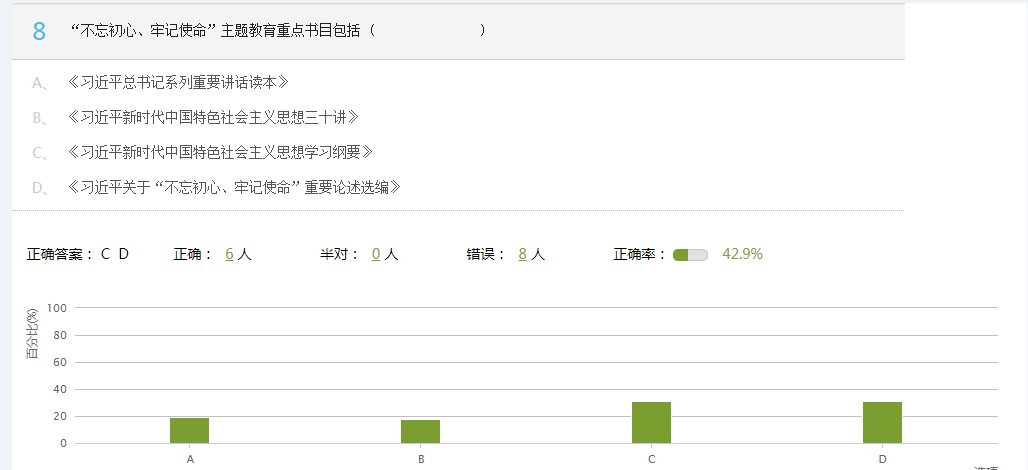Click the green bar for option D
Image resolution: width=1028 pixels, height=470 pixels.
[882, 422]
